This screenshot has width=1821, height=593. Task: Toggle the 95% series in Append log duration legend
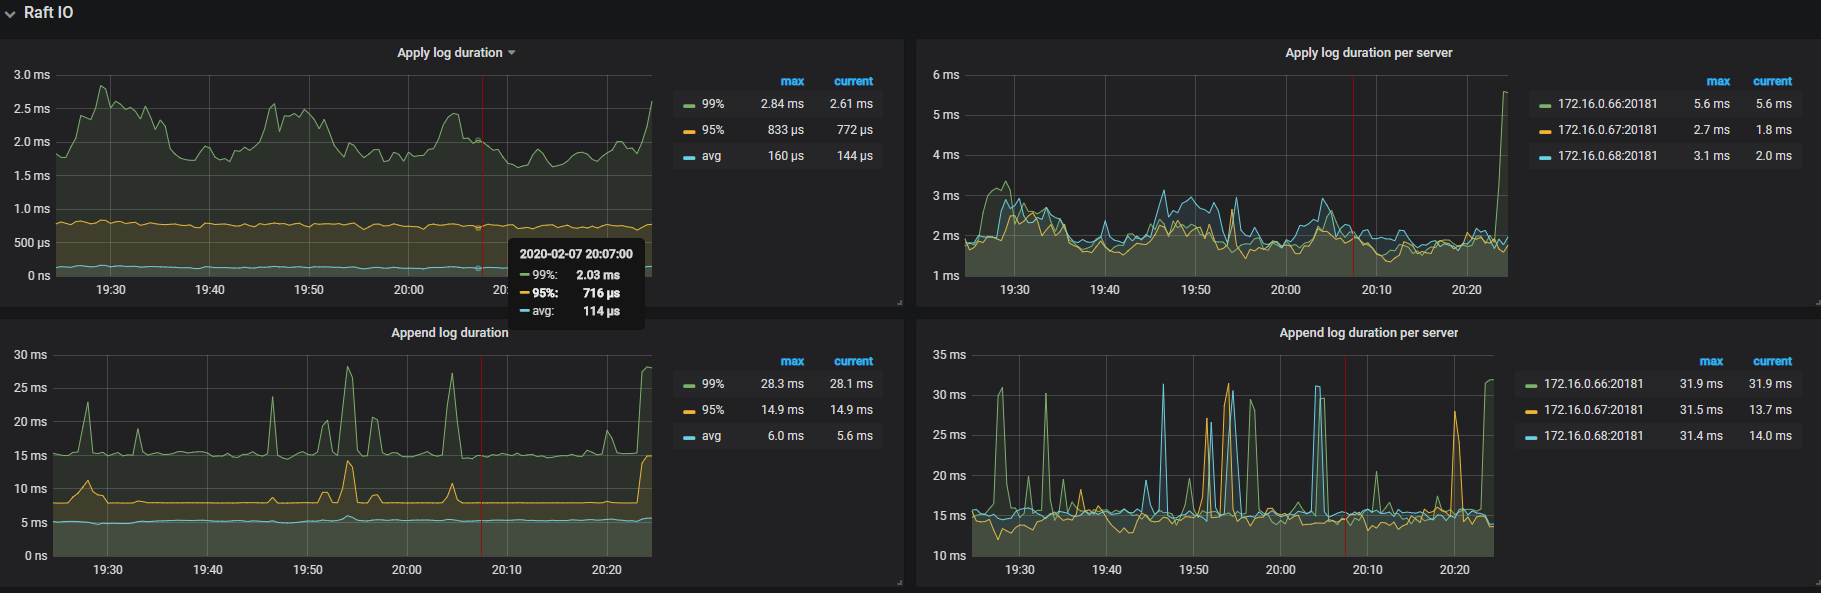(x=712, y=410)
